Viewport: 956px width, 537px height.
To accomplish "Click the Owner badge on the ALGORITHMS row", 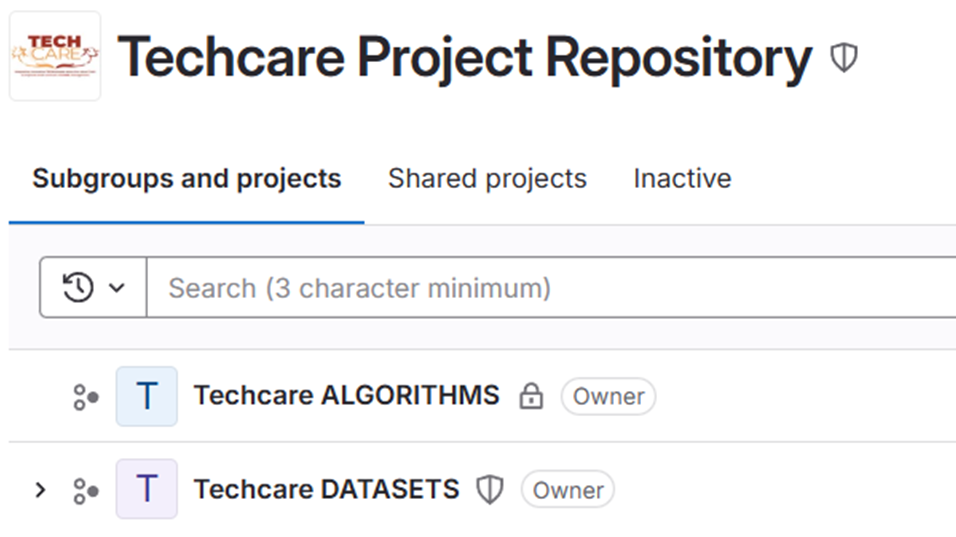I will [x=608, y=397].
